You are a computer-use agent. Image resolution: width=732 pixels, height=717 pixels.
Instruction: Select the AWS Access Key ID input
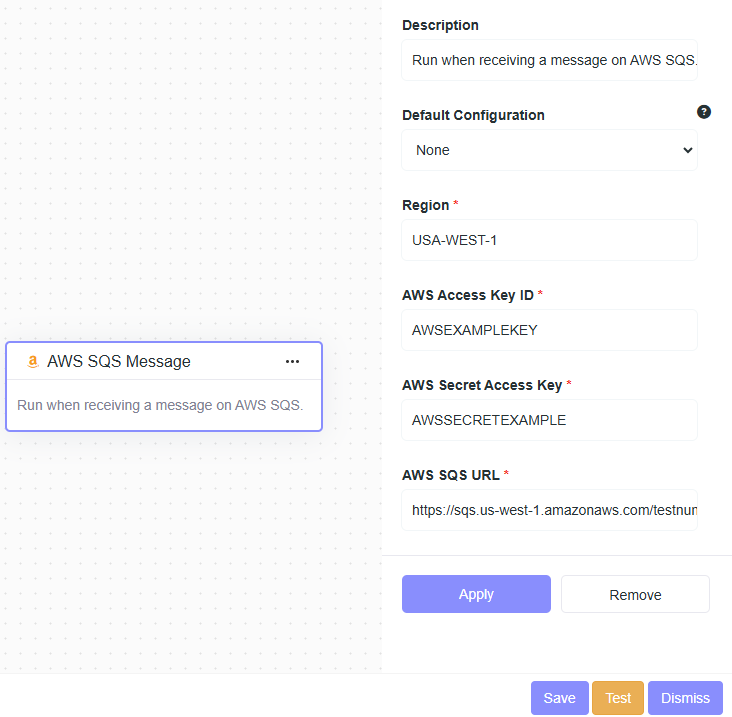click(x=549, y=330)
